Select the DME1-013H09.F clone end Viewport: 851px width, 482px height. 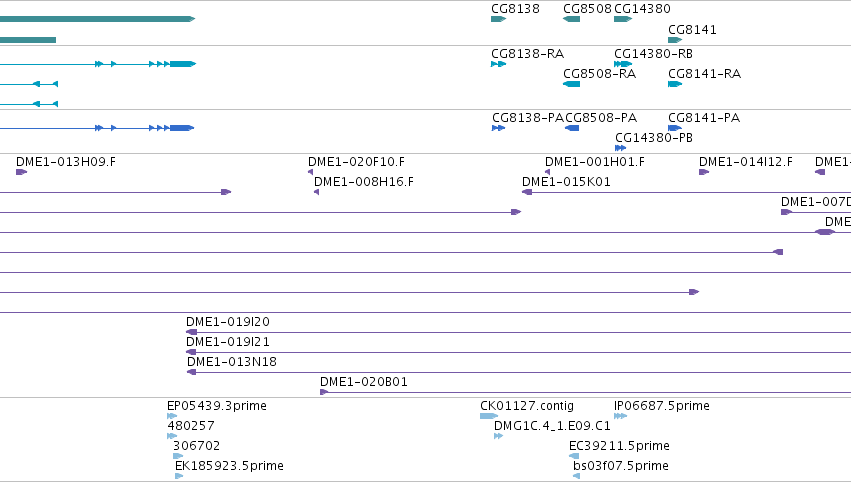(x=21, y=172)
